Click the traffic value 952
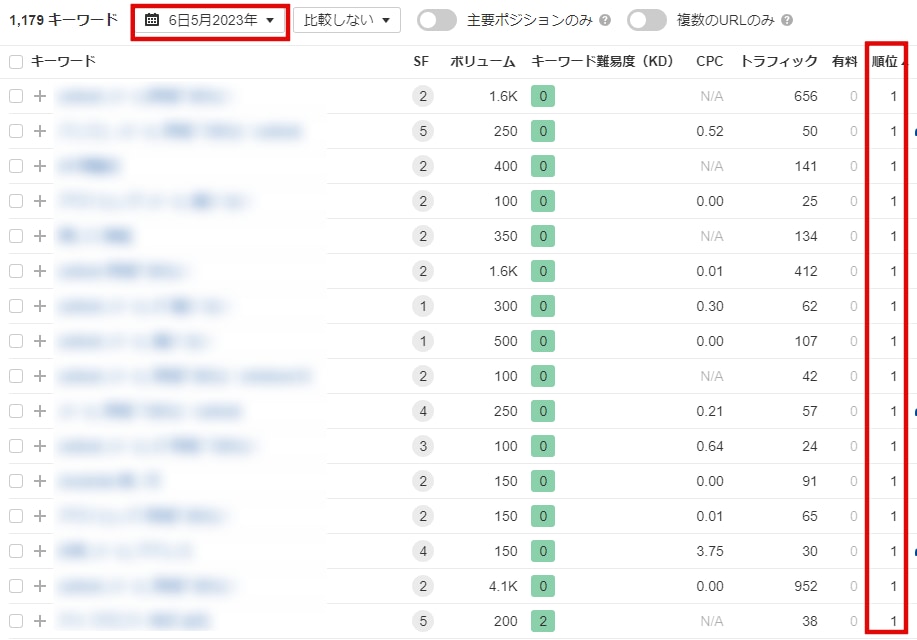 [805, 586]
